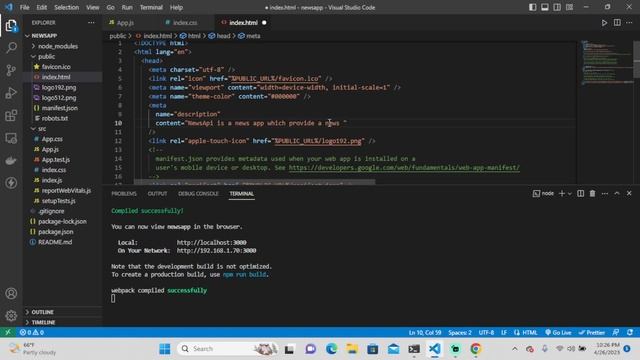
Task: Switch to Output panel tab
Action: tap(157, 193)
